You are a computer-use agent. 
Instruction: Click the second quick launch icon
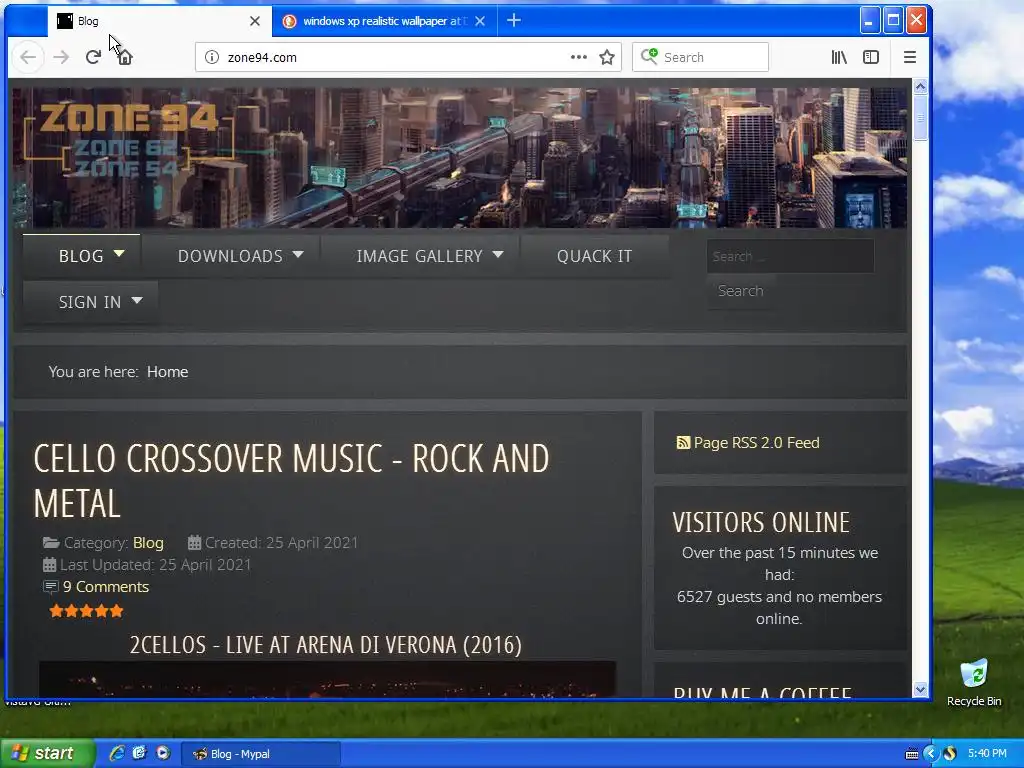[140, 753]
